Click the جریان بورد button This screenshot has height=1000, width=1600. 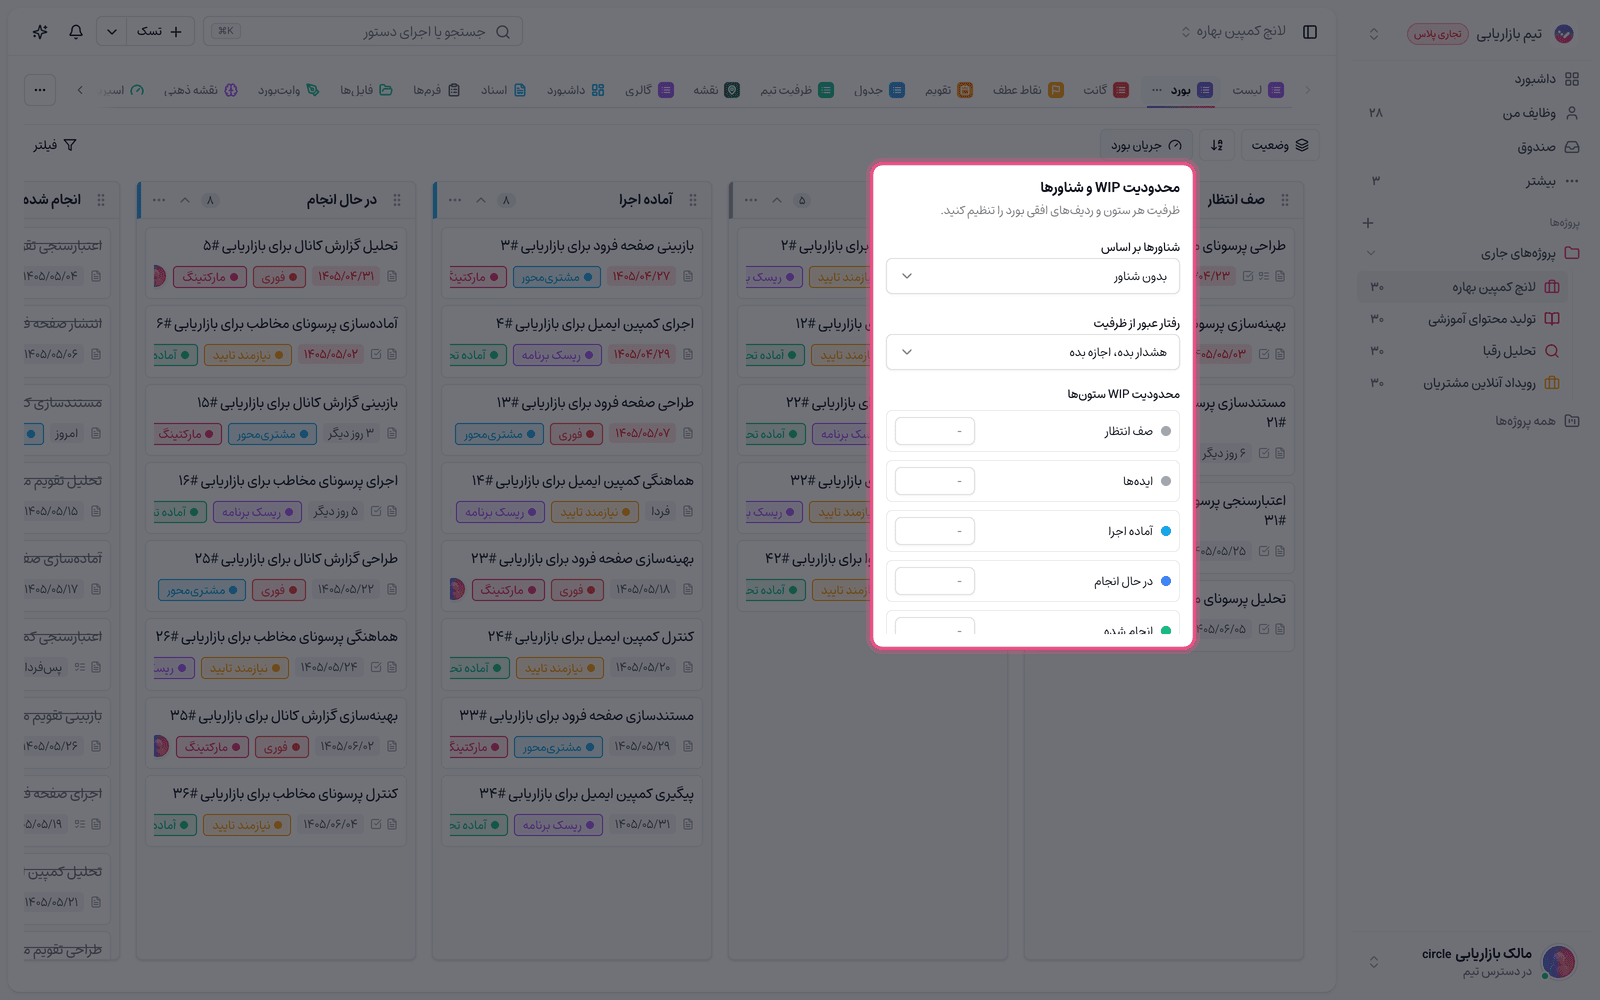pyautogui.click(x=1146, y=145)
